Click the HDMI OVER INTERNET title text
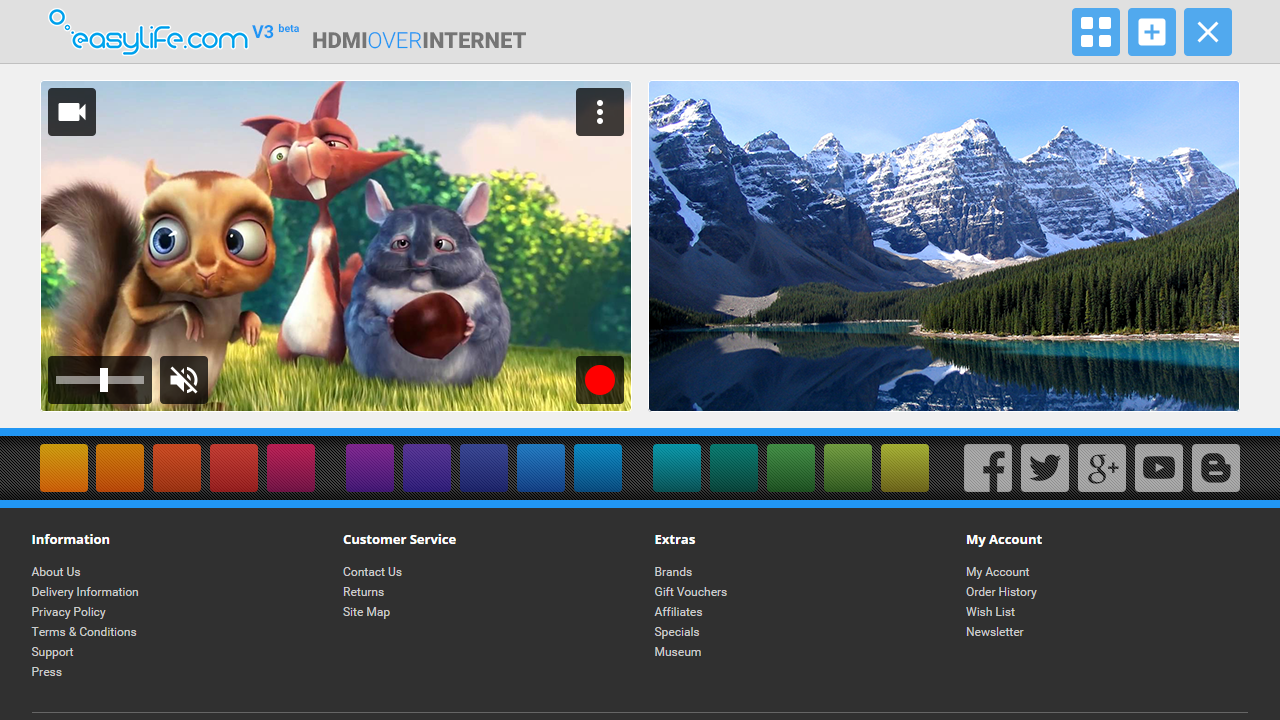The image size is (1280, 720). tap(419, 40)
